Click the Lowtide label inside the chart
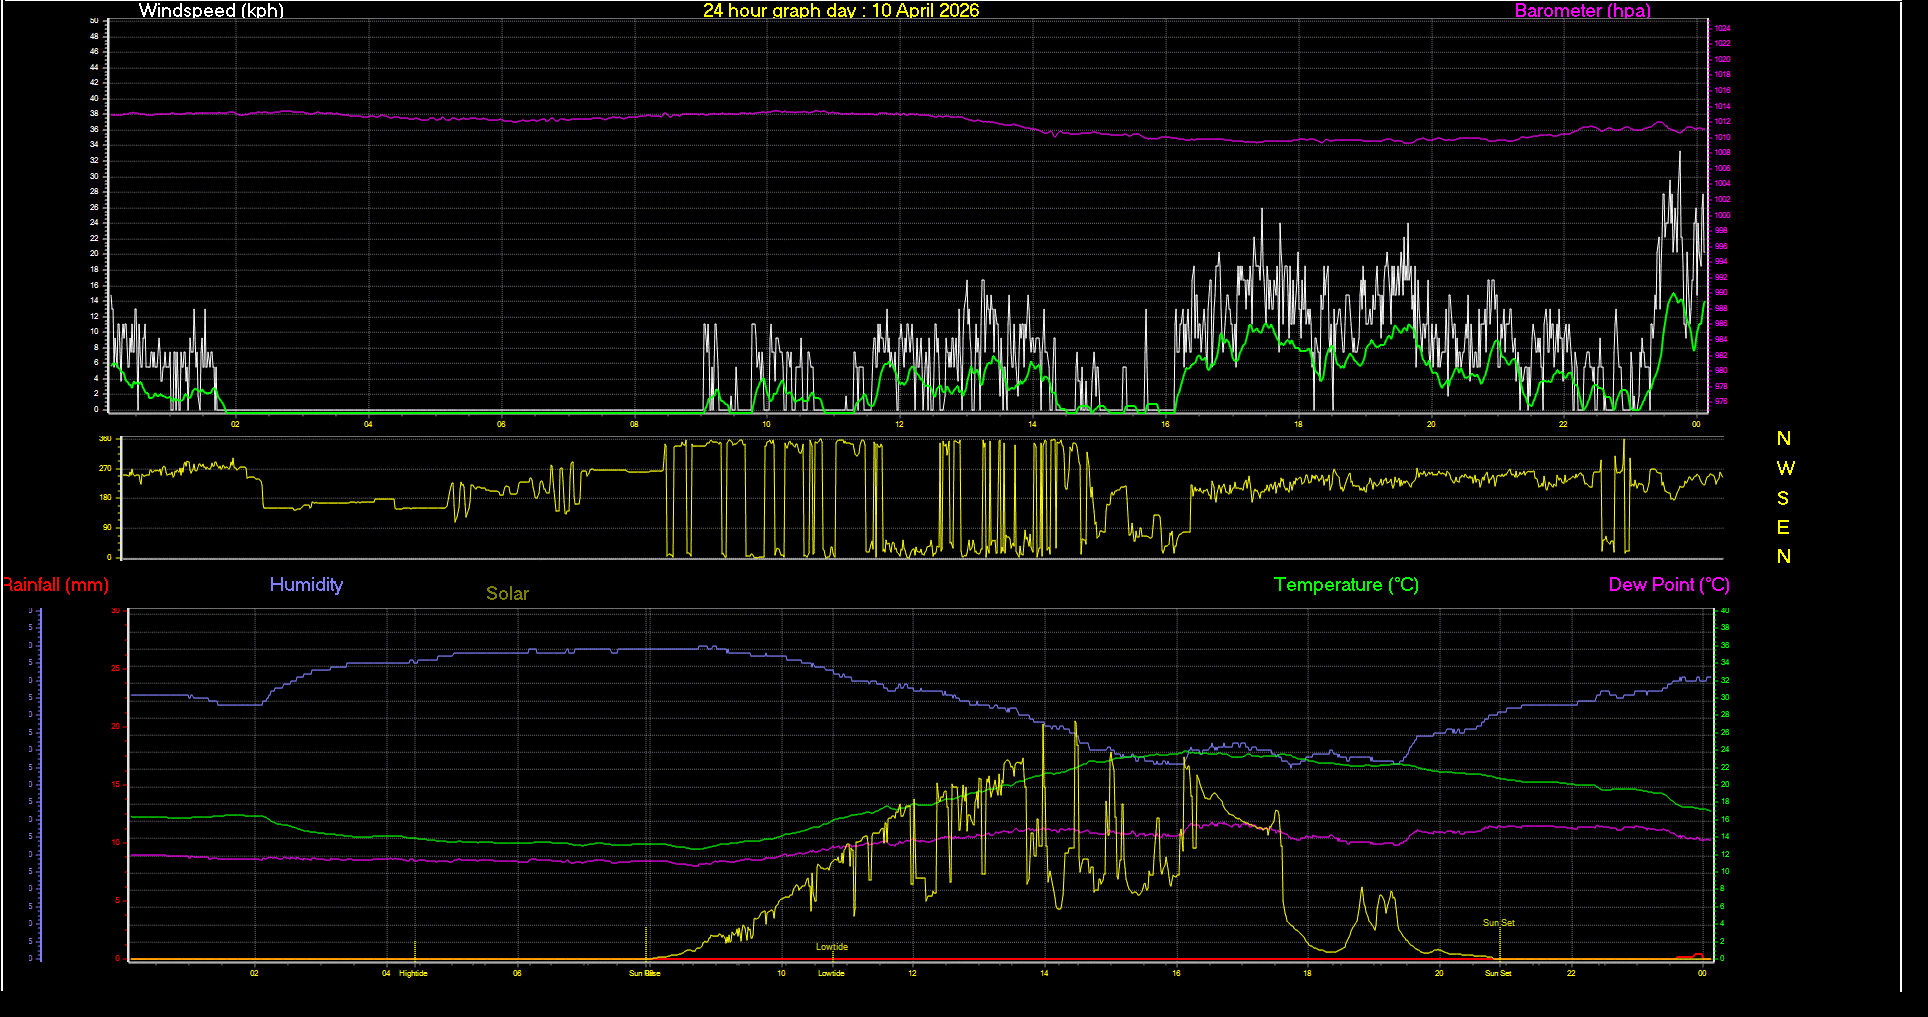Image resolution: width=1928 pixels, height=1017 pixels. (x=832, y=945)
